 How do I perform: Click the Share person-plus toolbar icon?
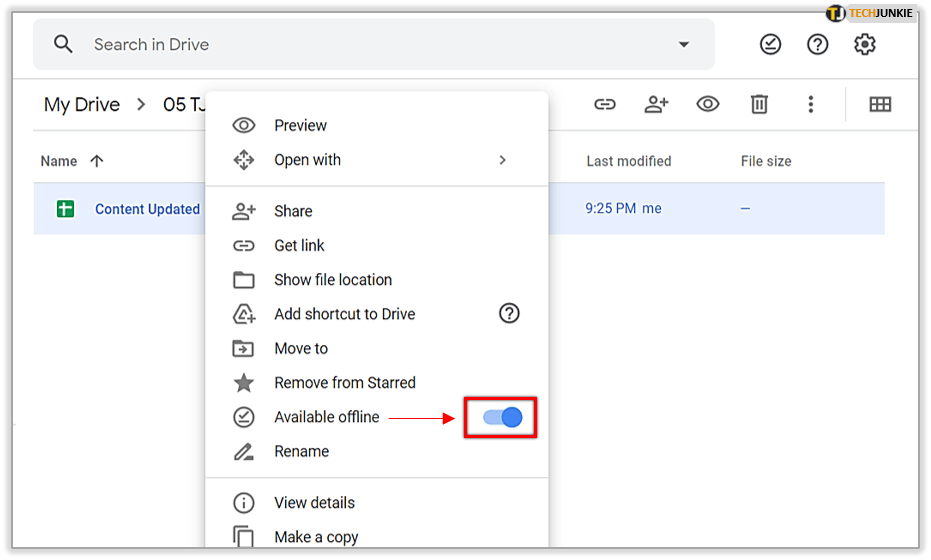[x=656, y=104]
